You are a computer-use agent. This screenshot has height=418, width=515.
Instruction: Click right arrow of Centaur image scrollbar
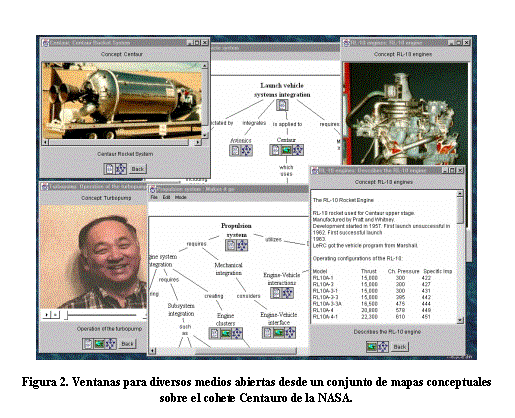tap(198, 142)
